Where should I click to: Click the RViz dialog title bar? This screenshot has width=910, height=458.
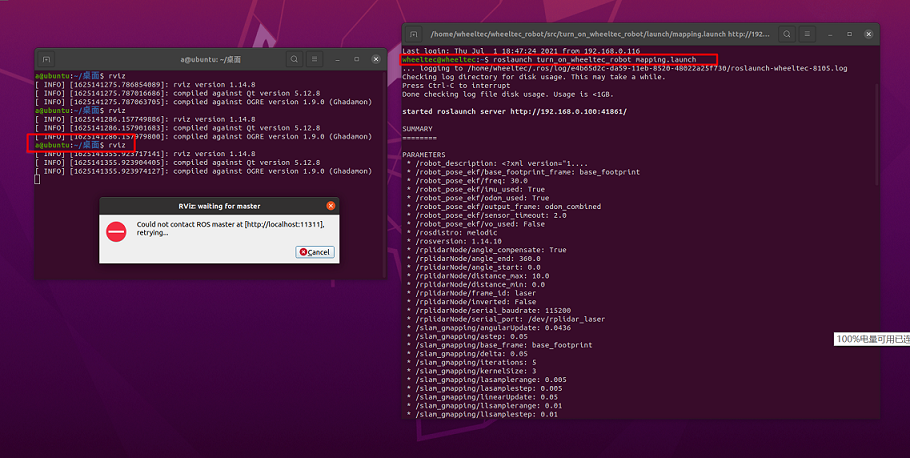(x=219, y=206)
